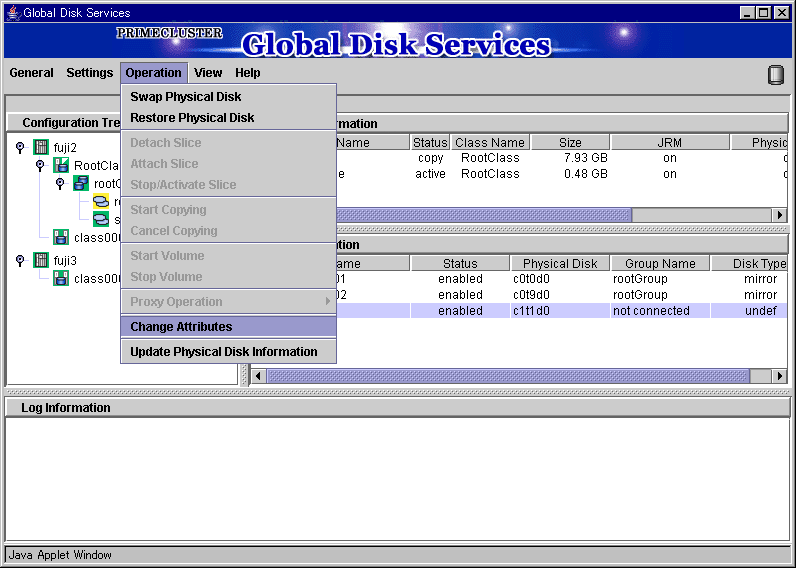Click the class0001 icon under fuji3
Image resolution: width=796 pixels, height=568 pixels.
point(61,278)
